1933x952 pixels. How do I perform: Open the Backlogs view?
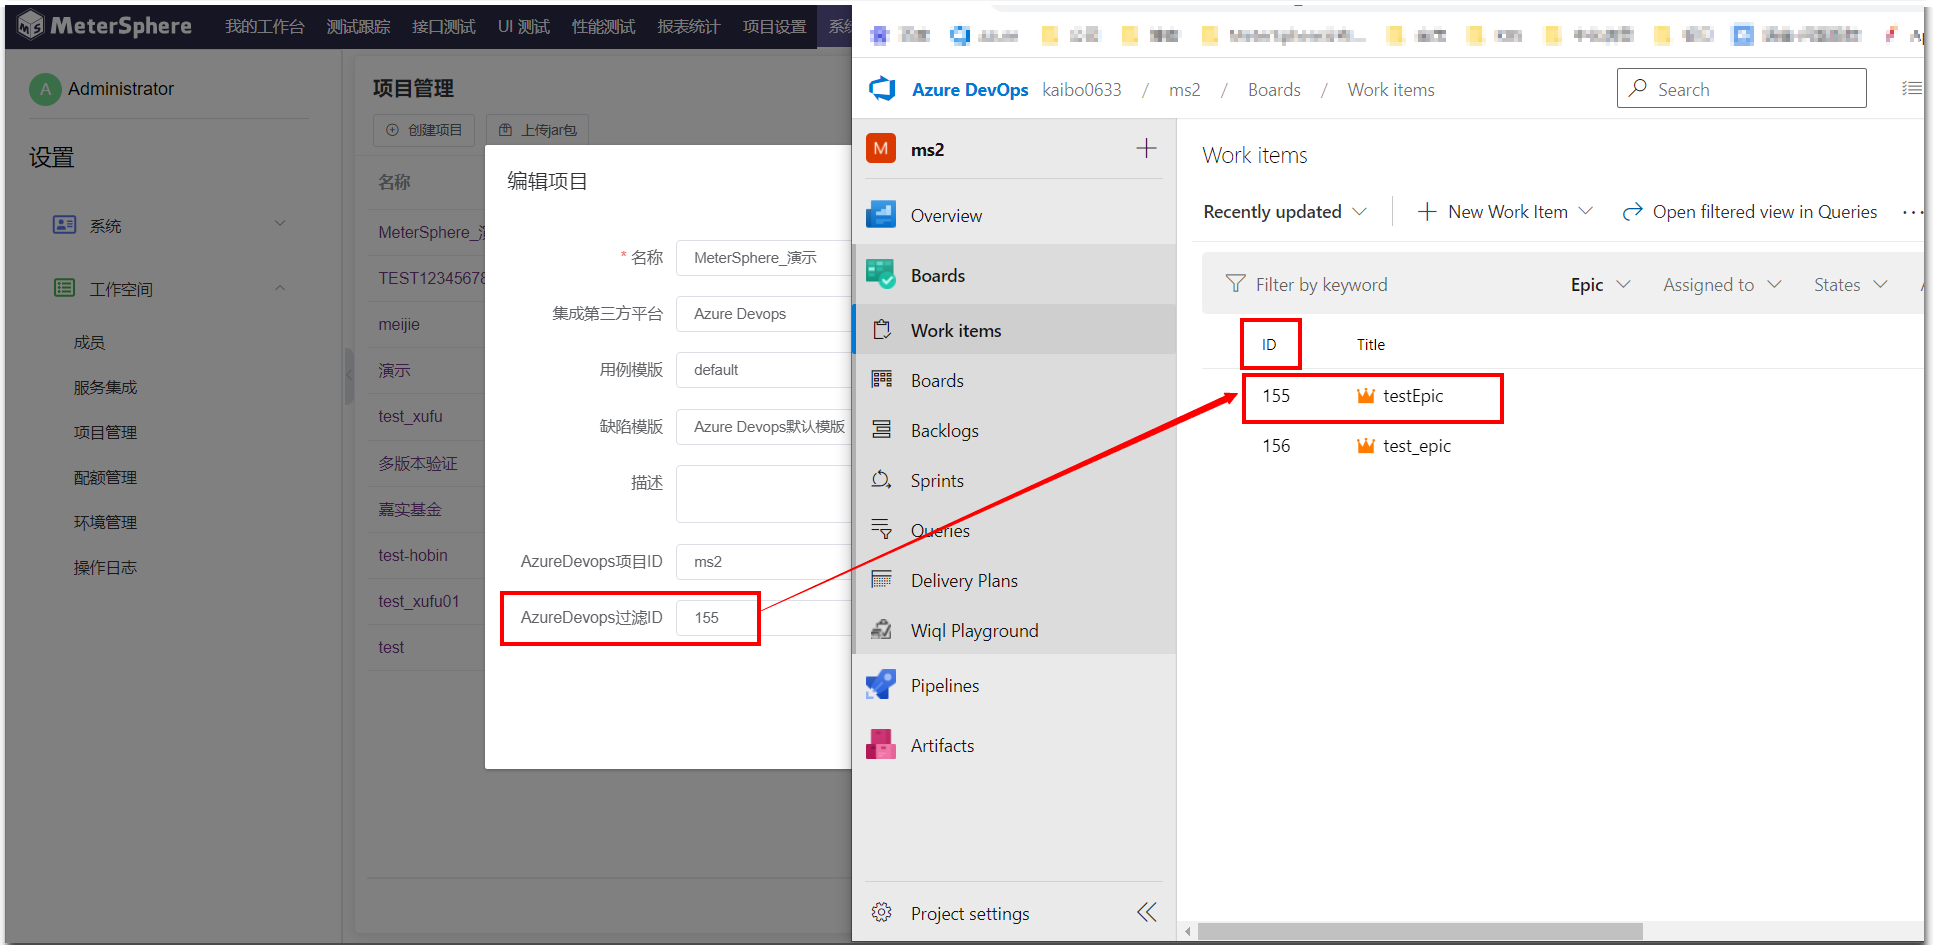click(944, 430)
